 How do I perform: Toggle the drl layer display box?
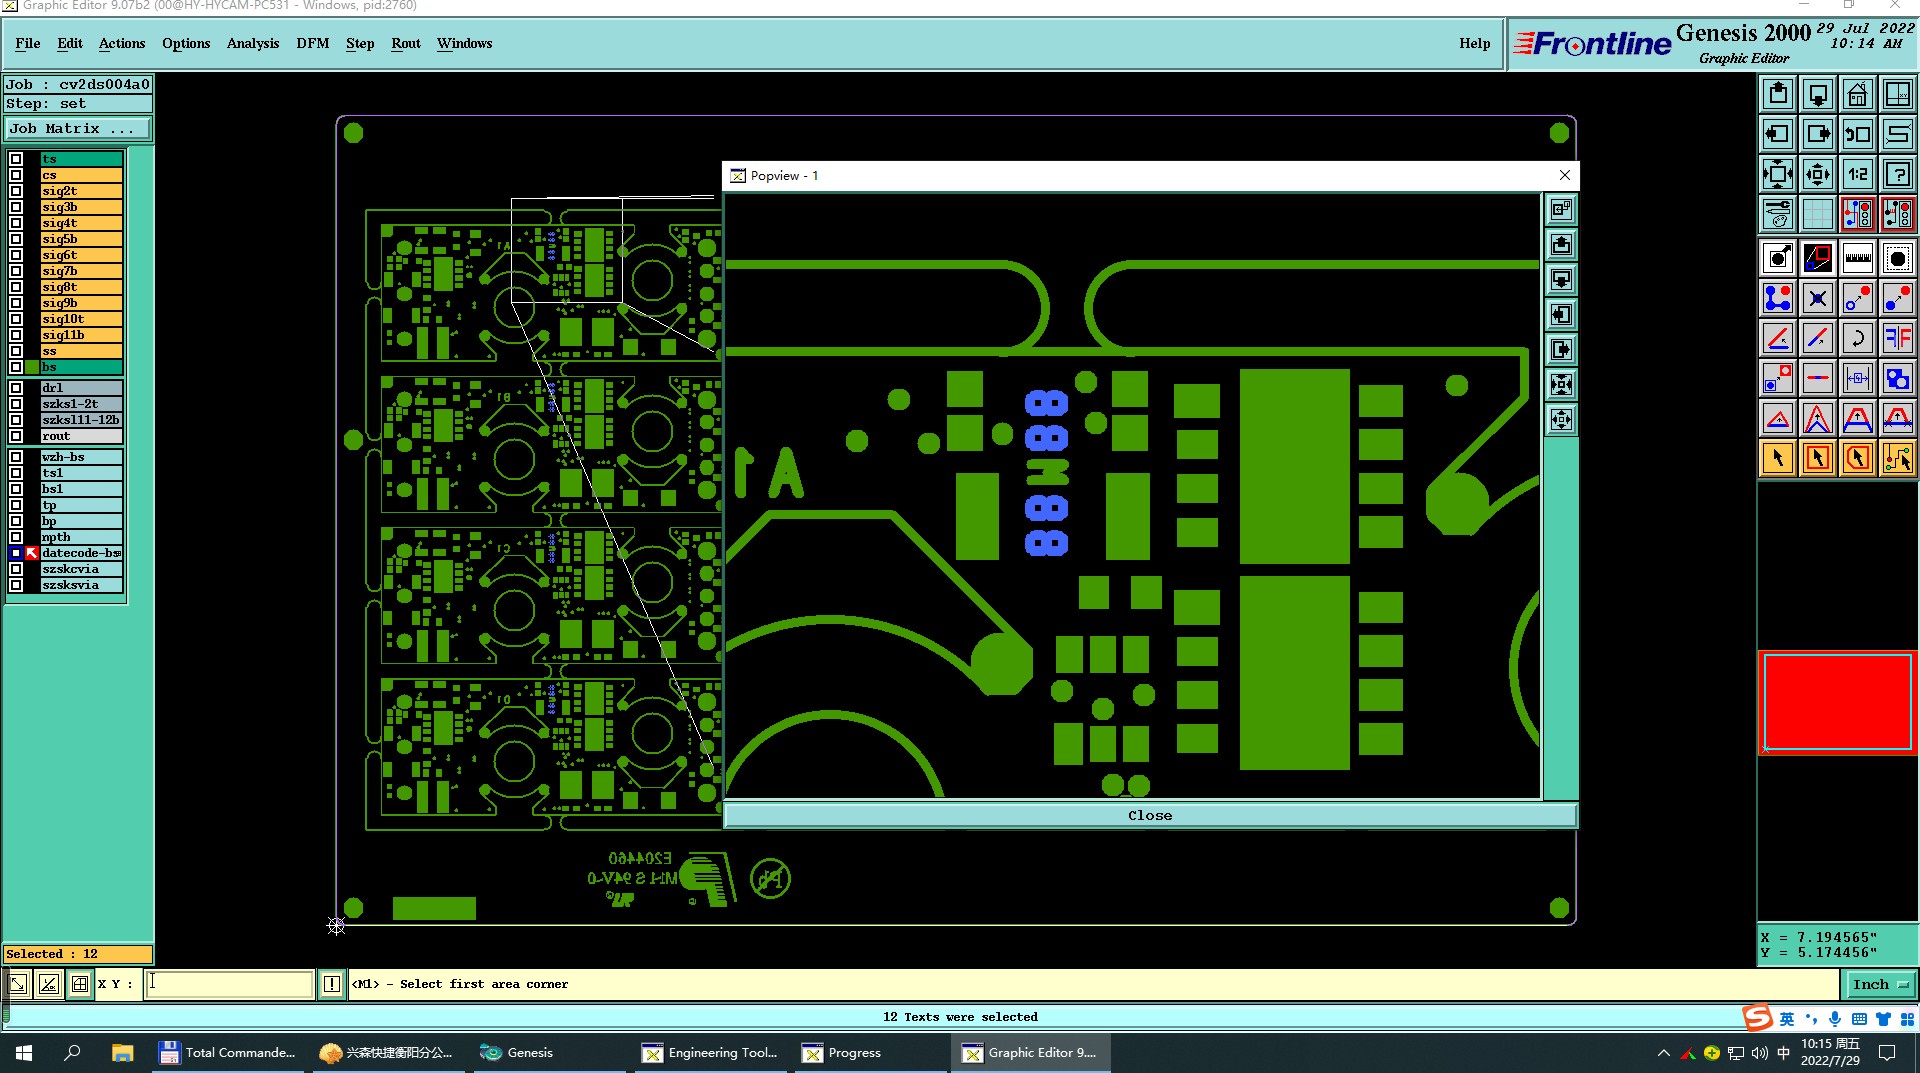click(16, 388)
